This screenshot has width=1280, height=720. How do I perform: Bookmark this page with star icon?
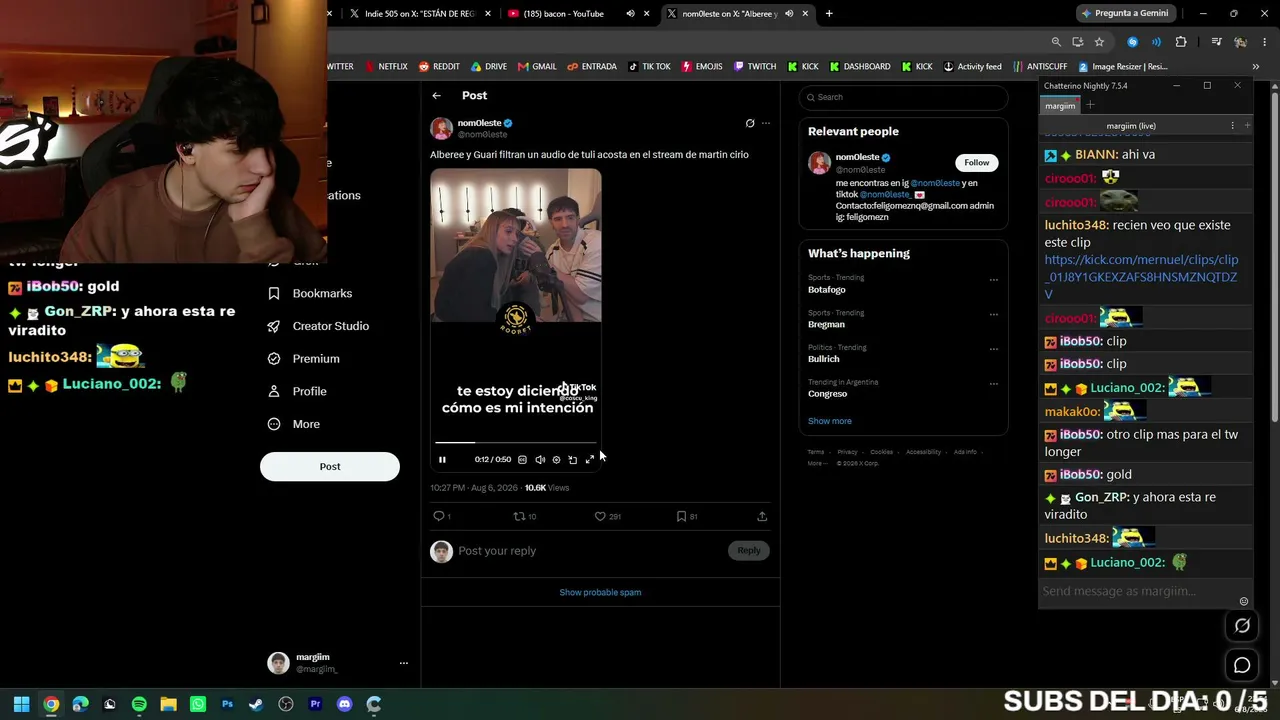pos(1099,42)
